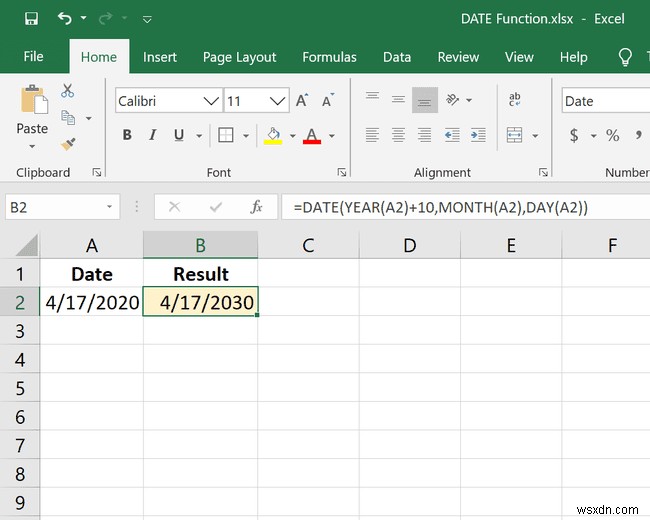The height and width of the screenshot is (520, 650).
Task: Open the File menu
Action: pos(33,56)
